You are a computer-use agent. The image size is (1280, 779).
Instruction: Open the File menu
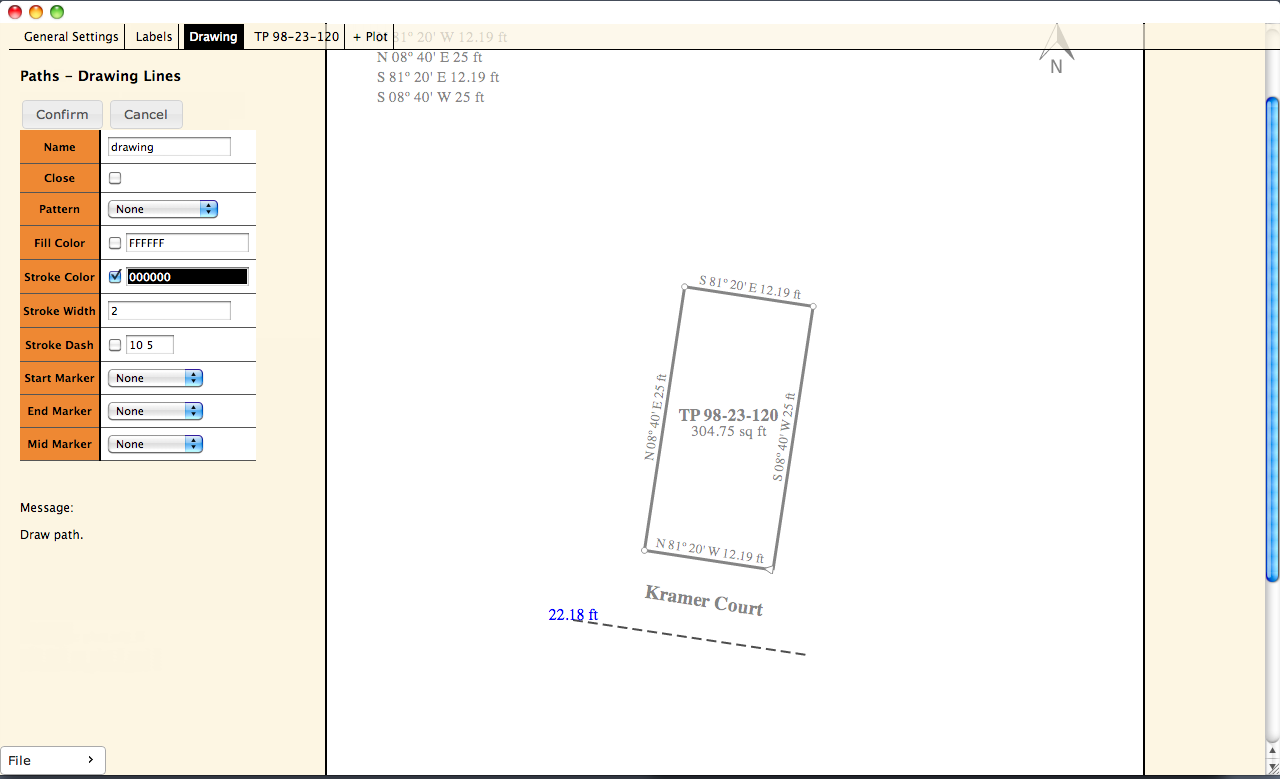pyautogui.click(x=53, y=760)
